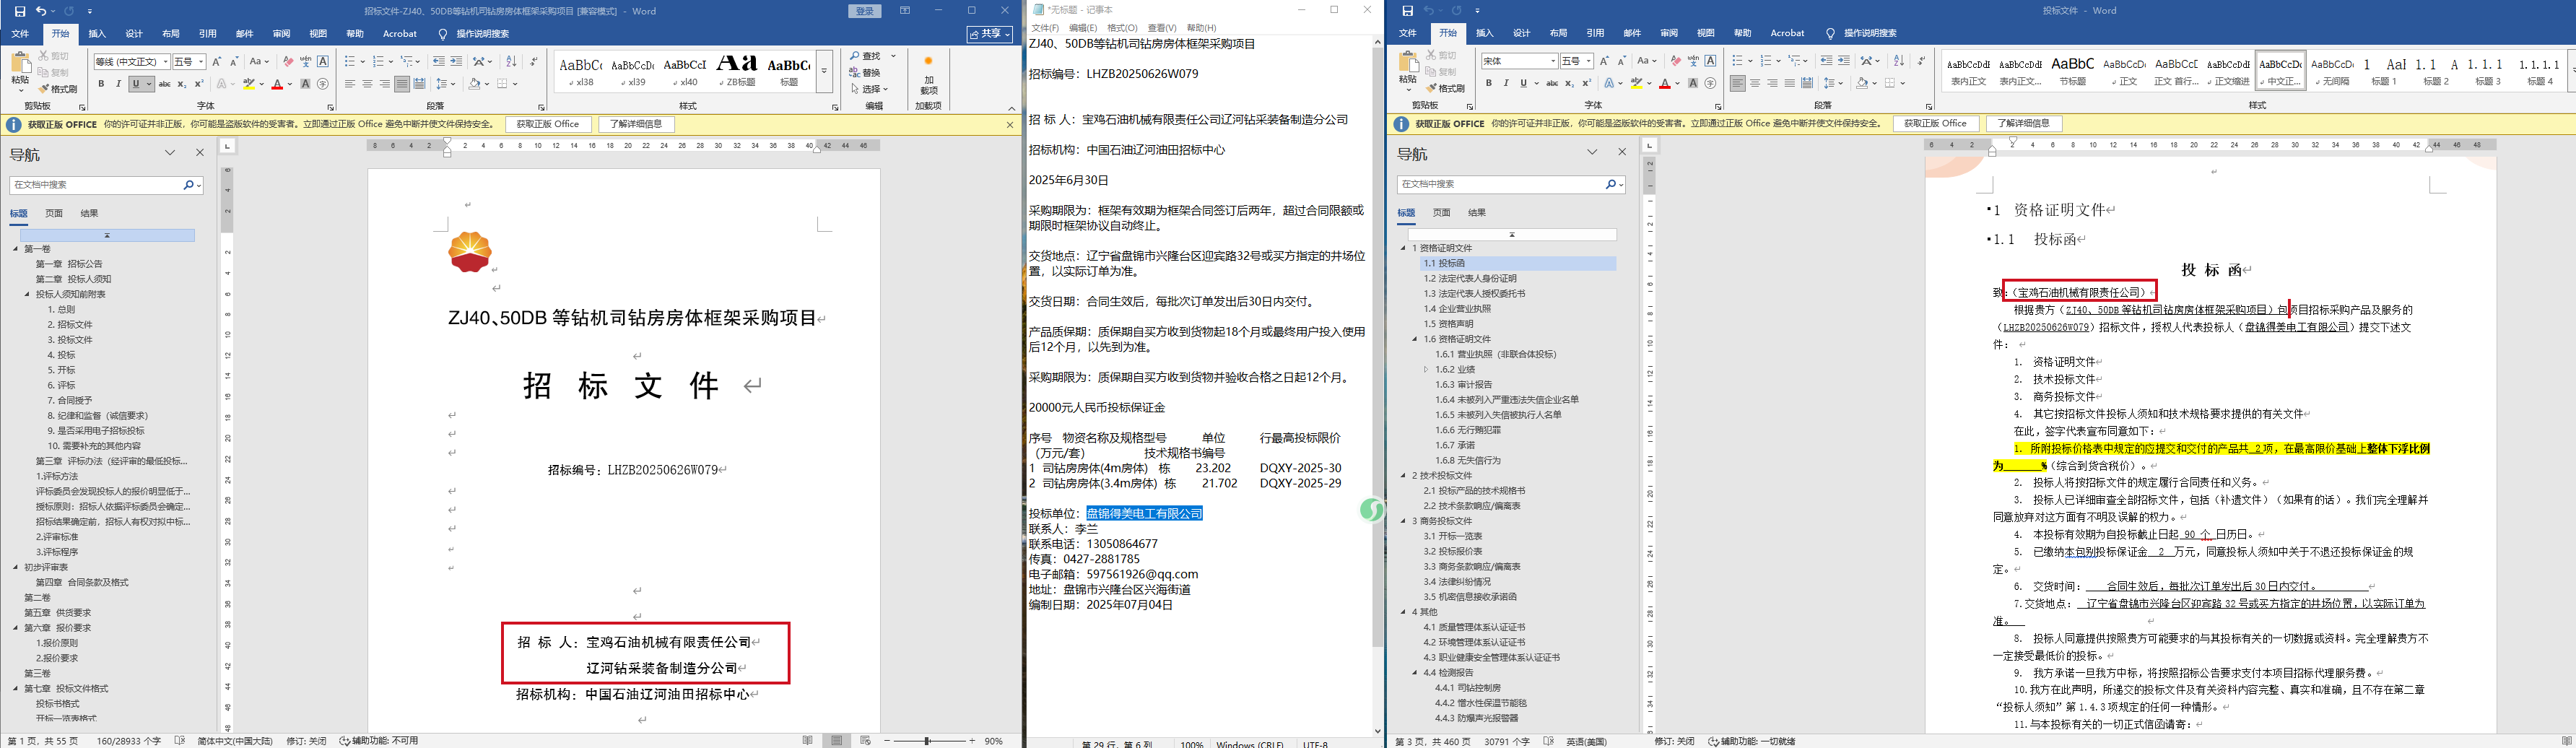The image size is (2576, 748).
Task: Apply bullet list in 招标文件 Word window
Action: click(x=351, y=62)
